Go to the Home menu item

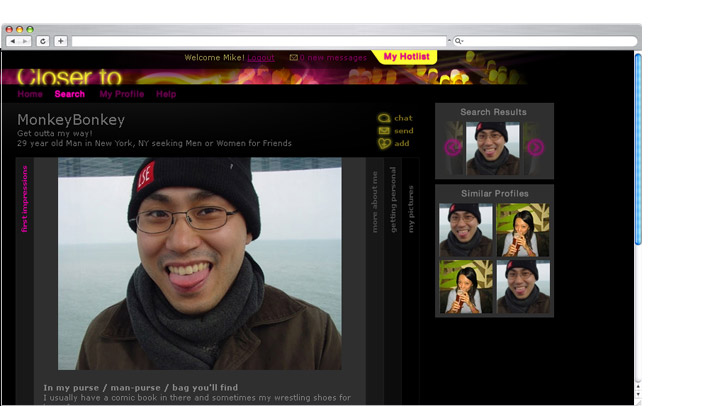(30, 94)
